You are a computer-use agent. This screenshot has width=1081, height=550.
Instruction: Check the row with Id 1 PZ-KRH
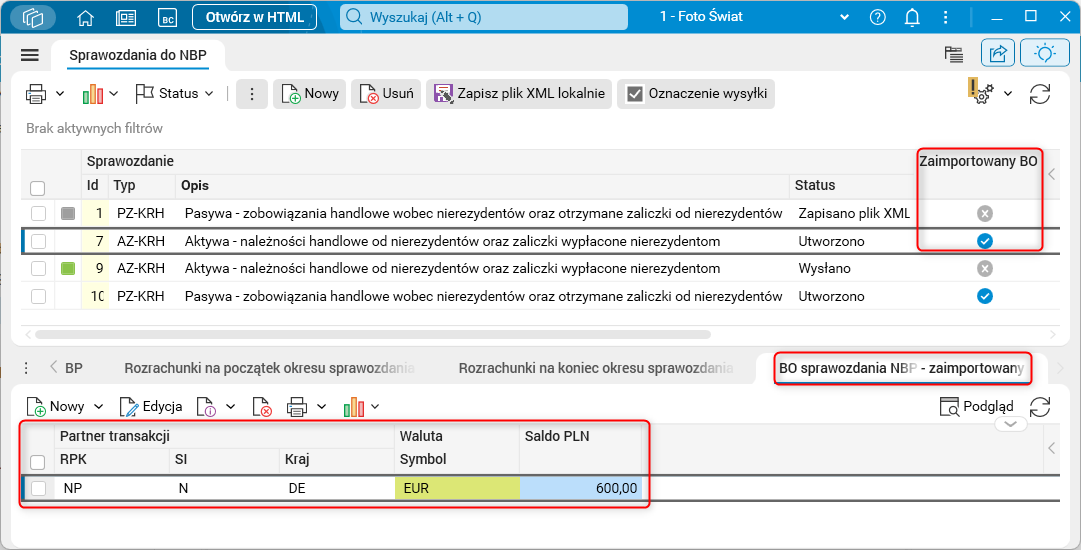[38, 214]
